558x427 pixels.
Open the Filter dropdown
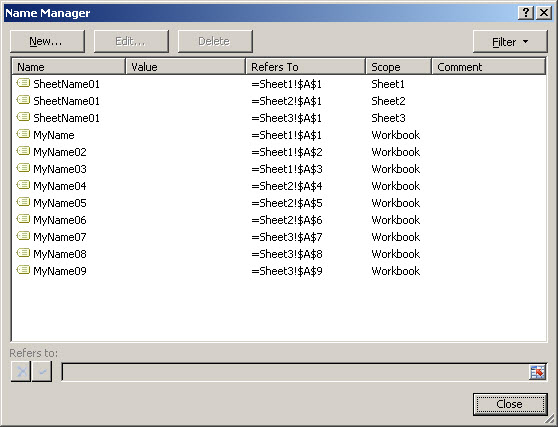click(x=510, y=42)
